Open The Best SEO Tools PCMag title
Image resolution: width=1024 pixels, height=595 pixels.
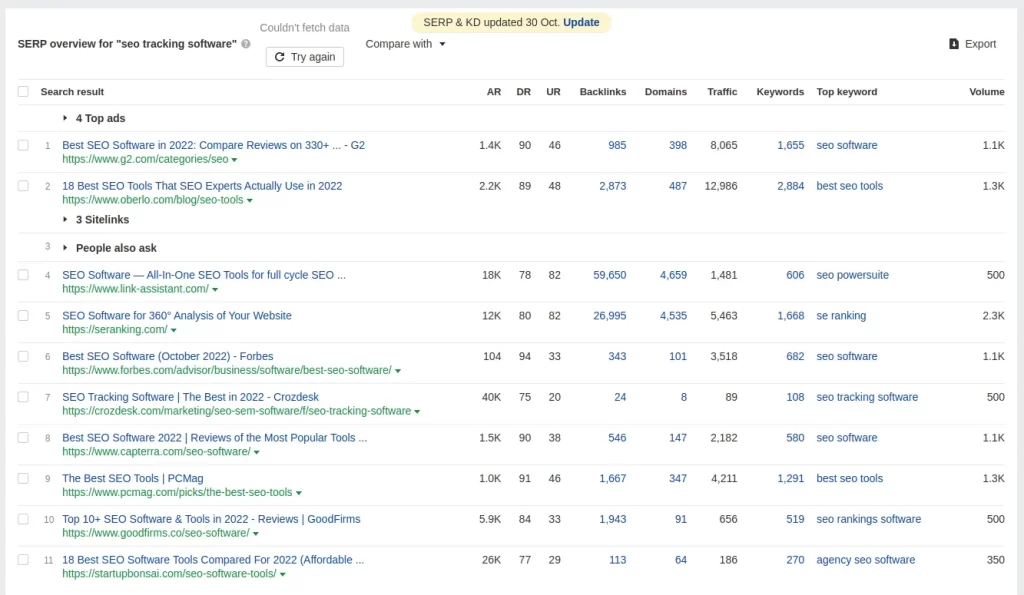[133, 478]
